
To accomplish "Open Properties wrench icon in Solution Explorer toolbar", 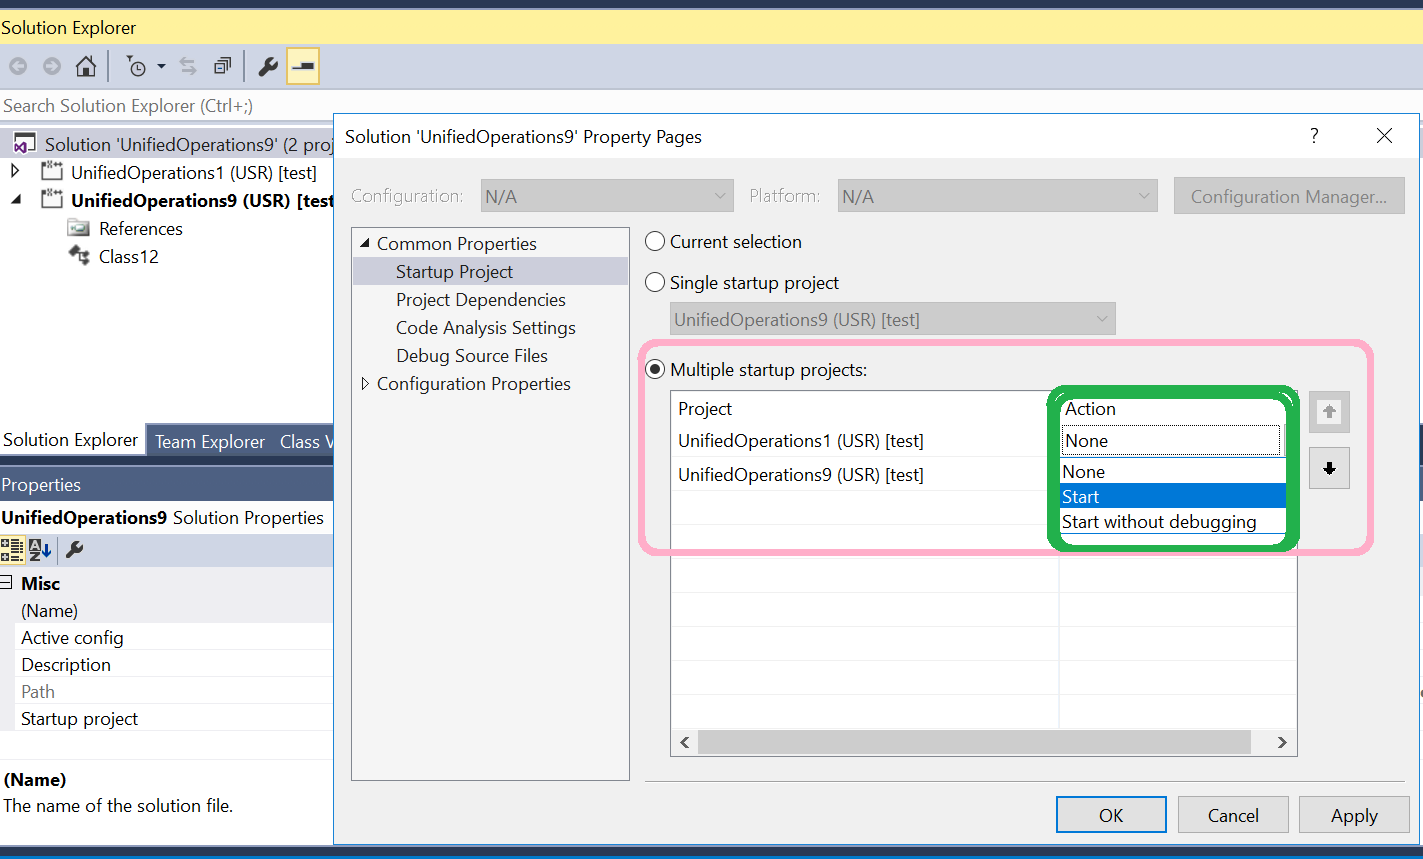I will [268, 67].
